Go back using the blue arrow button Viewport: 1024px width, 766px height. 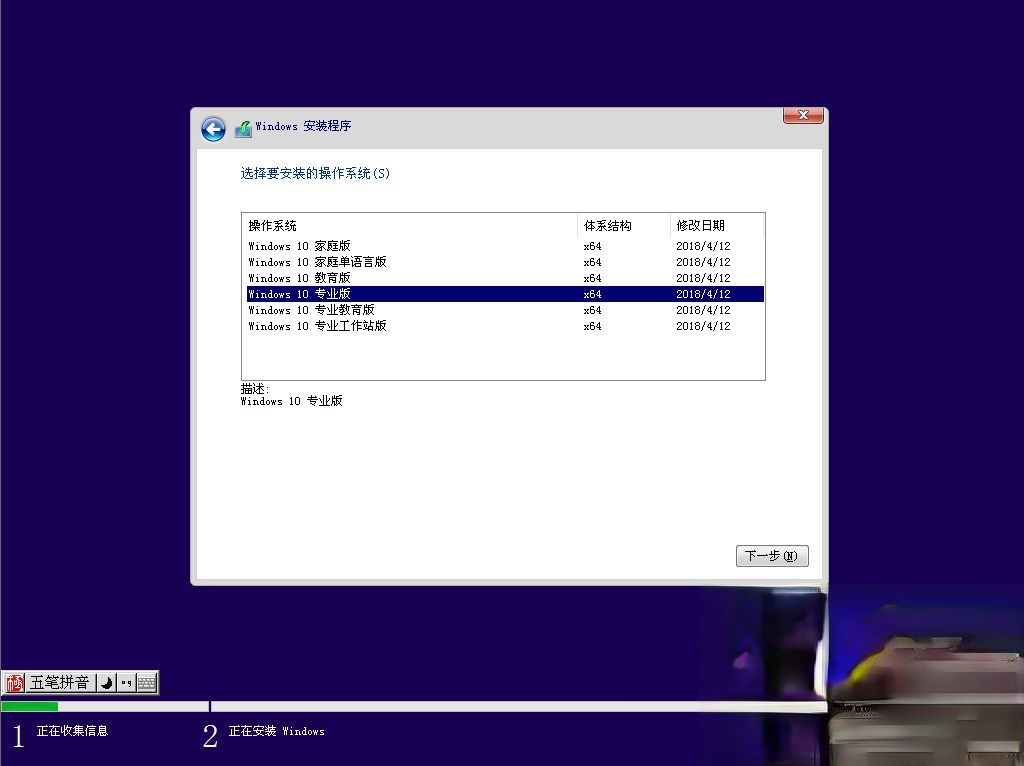(213, 129)
